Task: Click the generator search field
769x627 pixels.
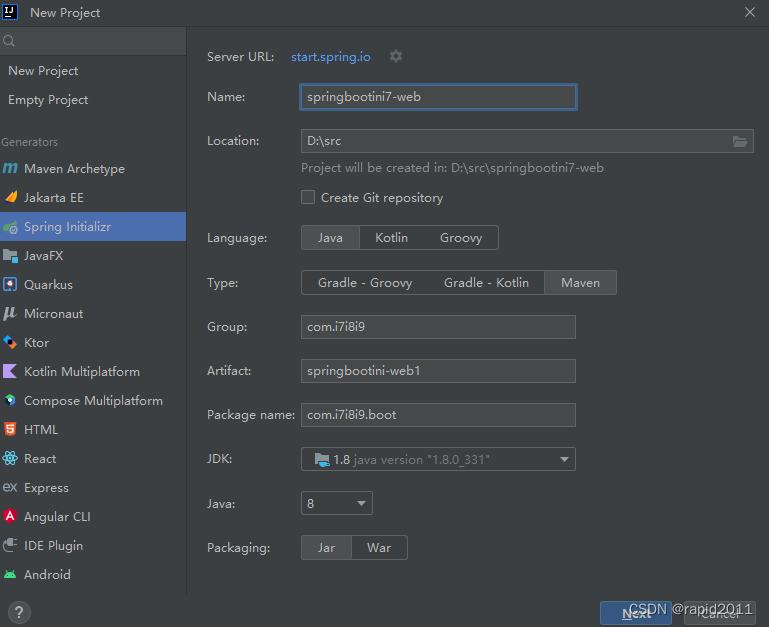Action: click(x=93, y=41)
